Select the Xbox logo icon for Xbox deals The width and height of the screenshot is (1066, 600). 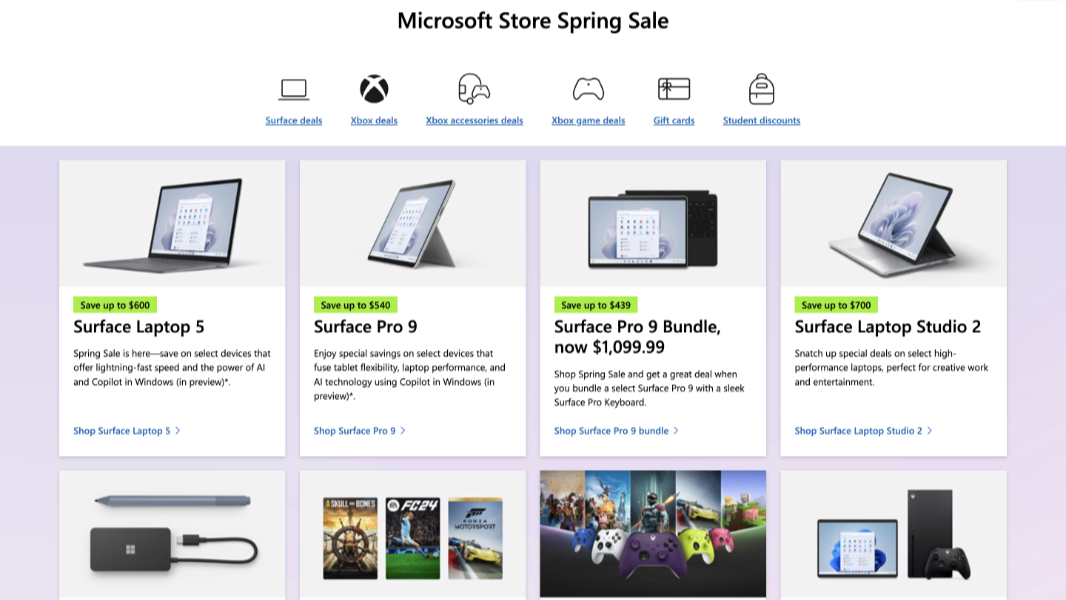tap(373, 88)
